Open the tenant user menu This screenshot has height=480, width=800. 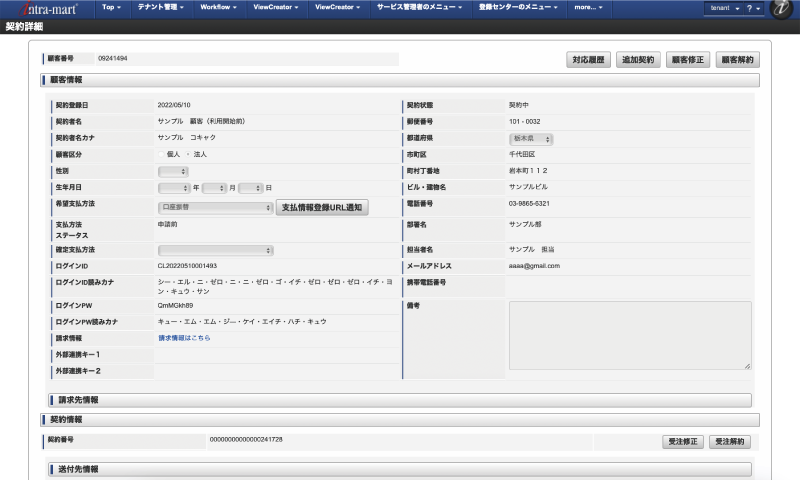click(723, 8)
